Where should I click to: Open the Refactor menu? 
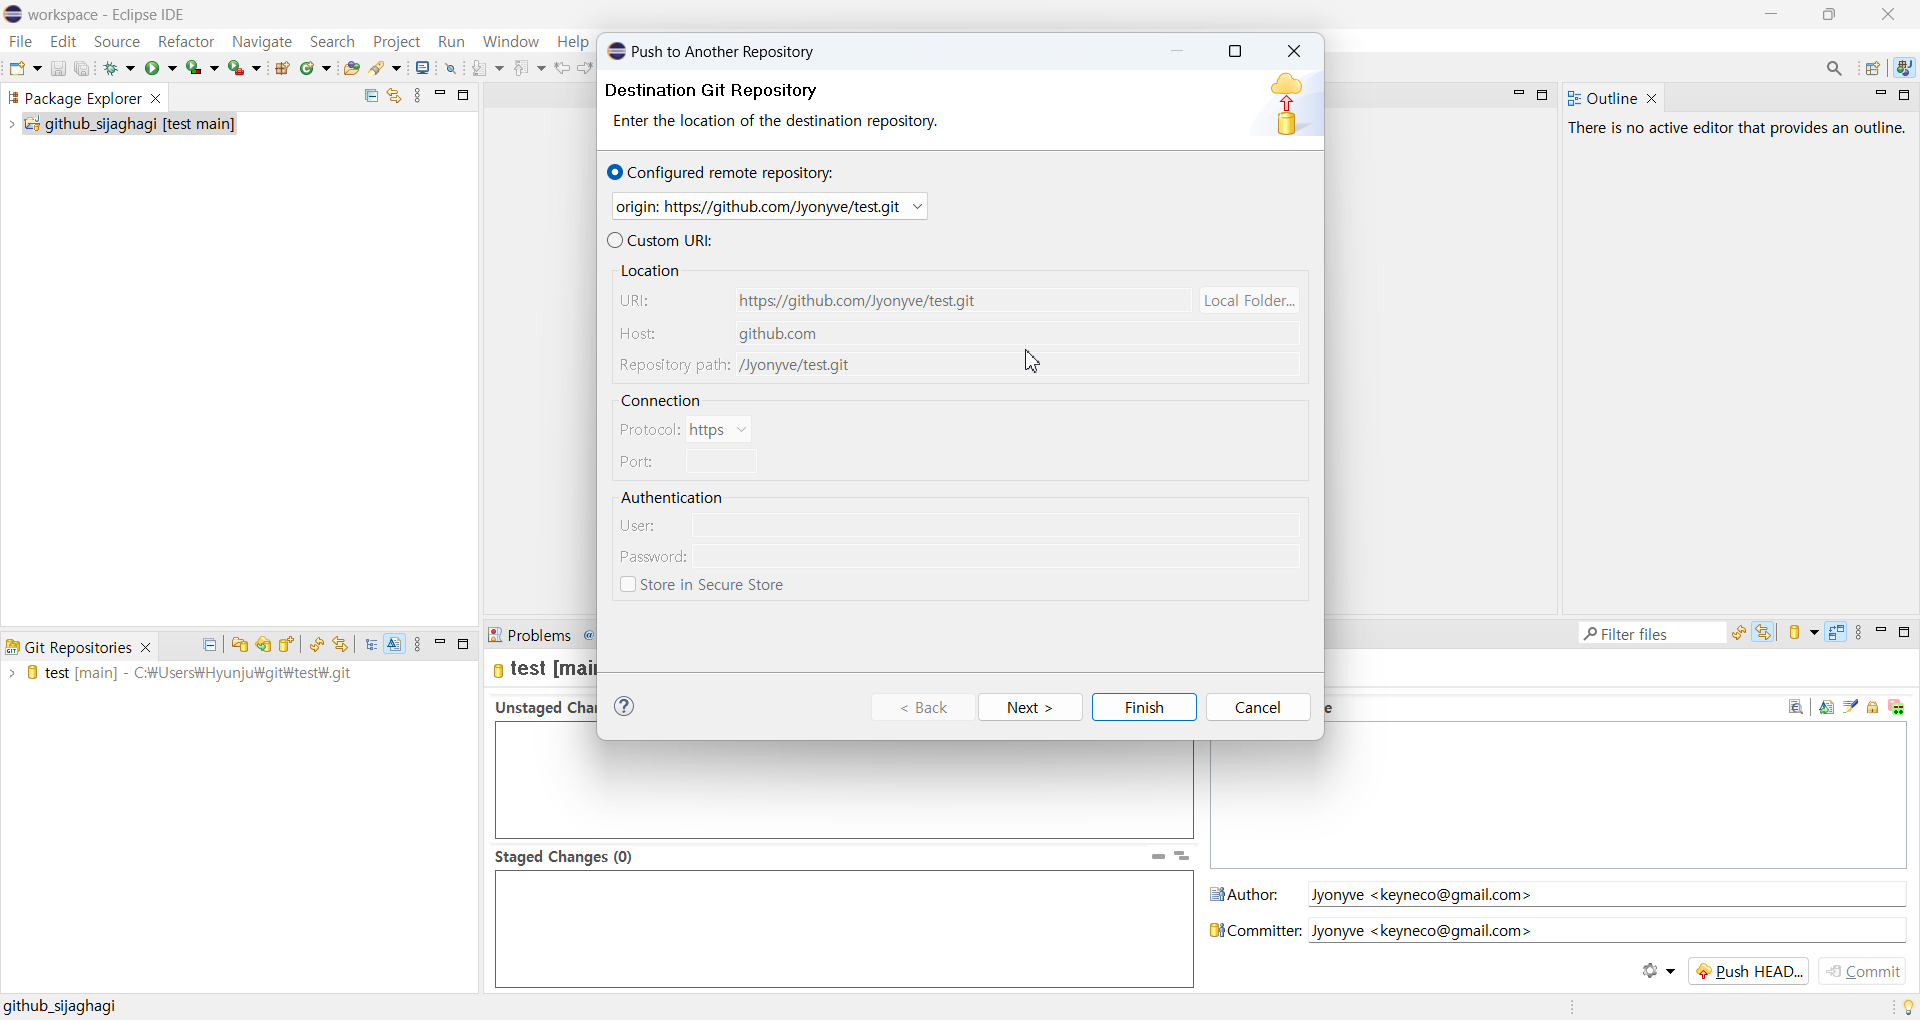click(186, 42)
